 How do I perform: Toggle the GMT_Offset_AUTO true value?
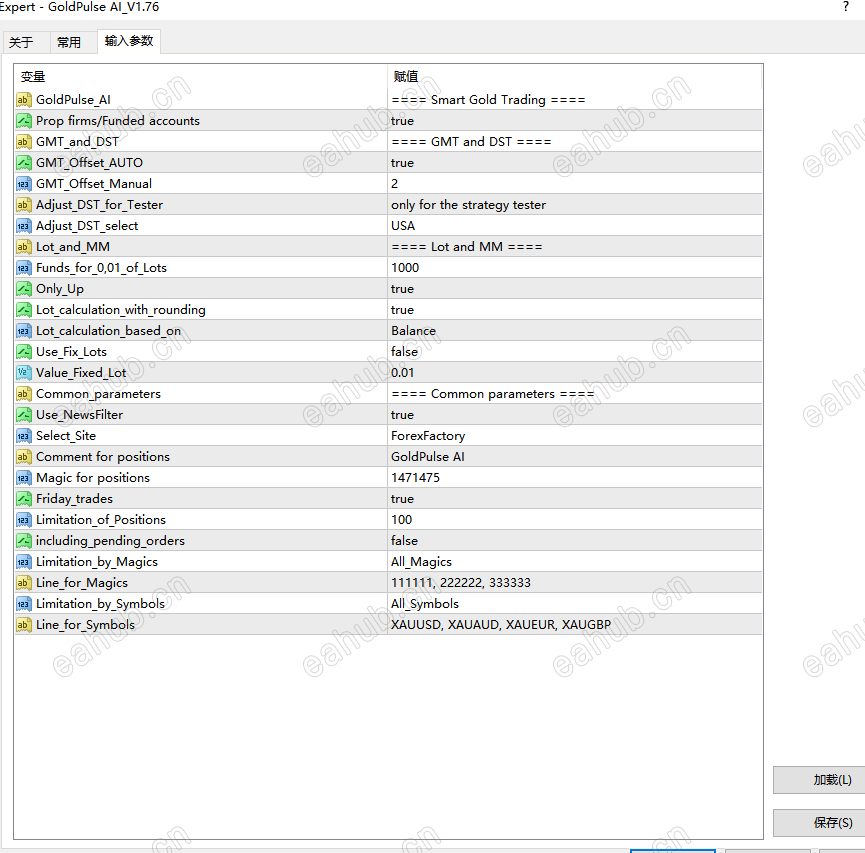574,163
